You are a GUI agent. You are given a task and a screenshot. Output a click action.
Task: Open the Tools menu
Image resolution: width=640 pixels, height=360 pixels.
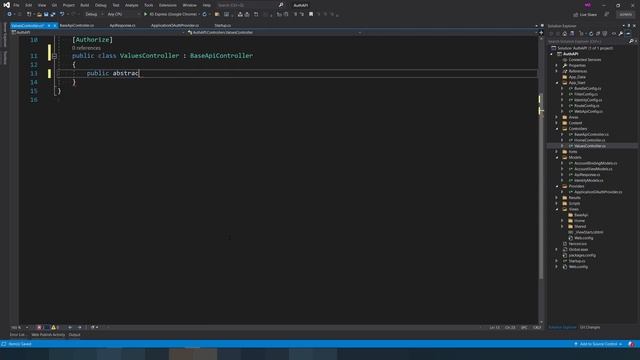(149, 5)
